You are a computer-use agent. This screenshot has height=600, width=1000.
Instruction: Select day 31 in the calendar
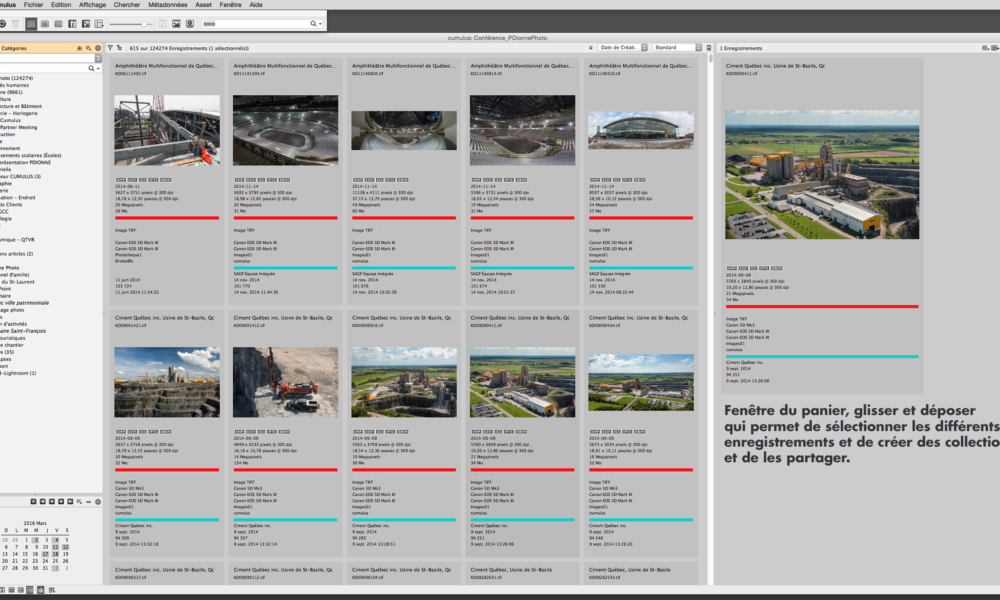[x=45, y=568]
